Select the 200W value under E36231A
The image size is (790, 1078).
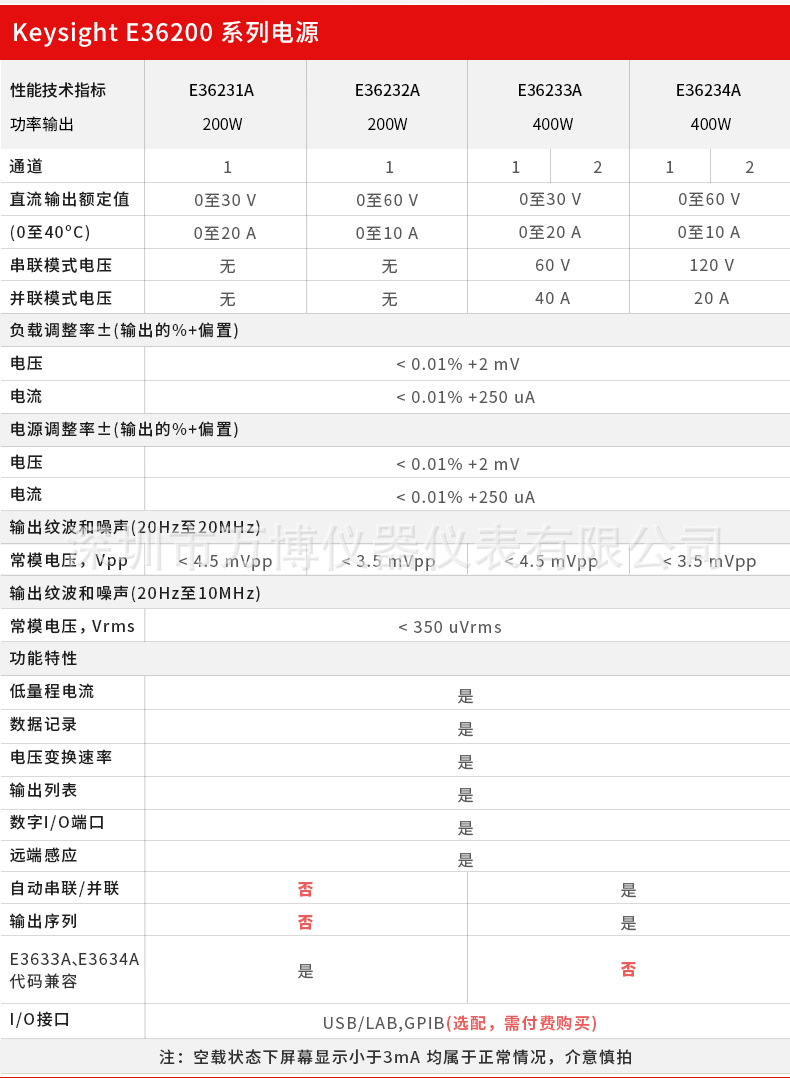(222, 124)
